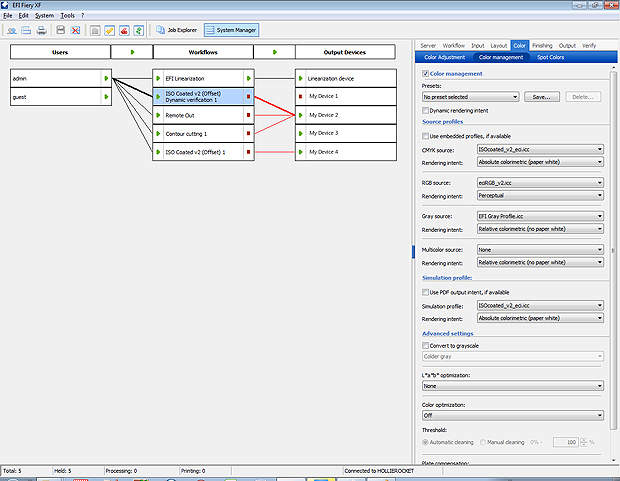Click red stop square on My Device 1

pyautogui.click(x=301, y=96)
